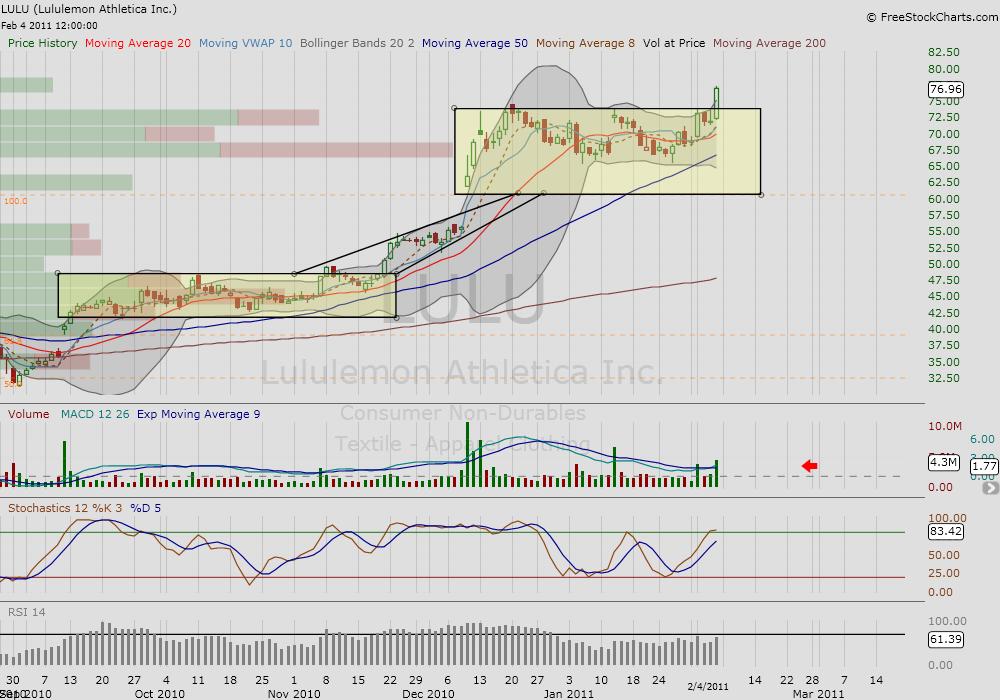Image resolution: width=1000 pixels, height=700 pixels.
Task: Click the 28 date tick label
Action: [x=812, y=680]
